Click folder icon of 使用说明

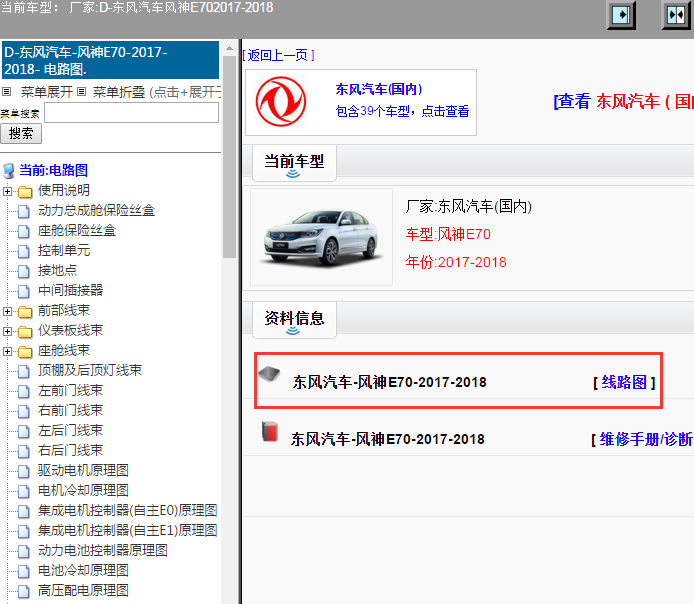[25, 192]
